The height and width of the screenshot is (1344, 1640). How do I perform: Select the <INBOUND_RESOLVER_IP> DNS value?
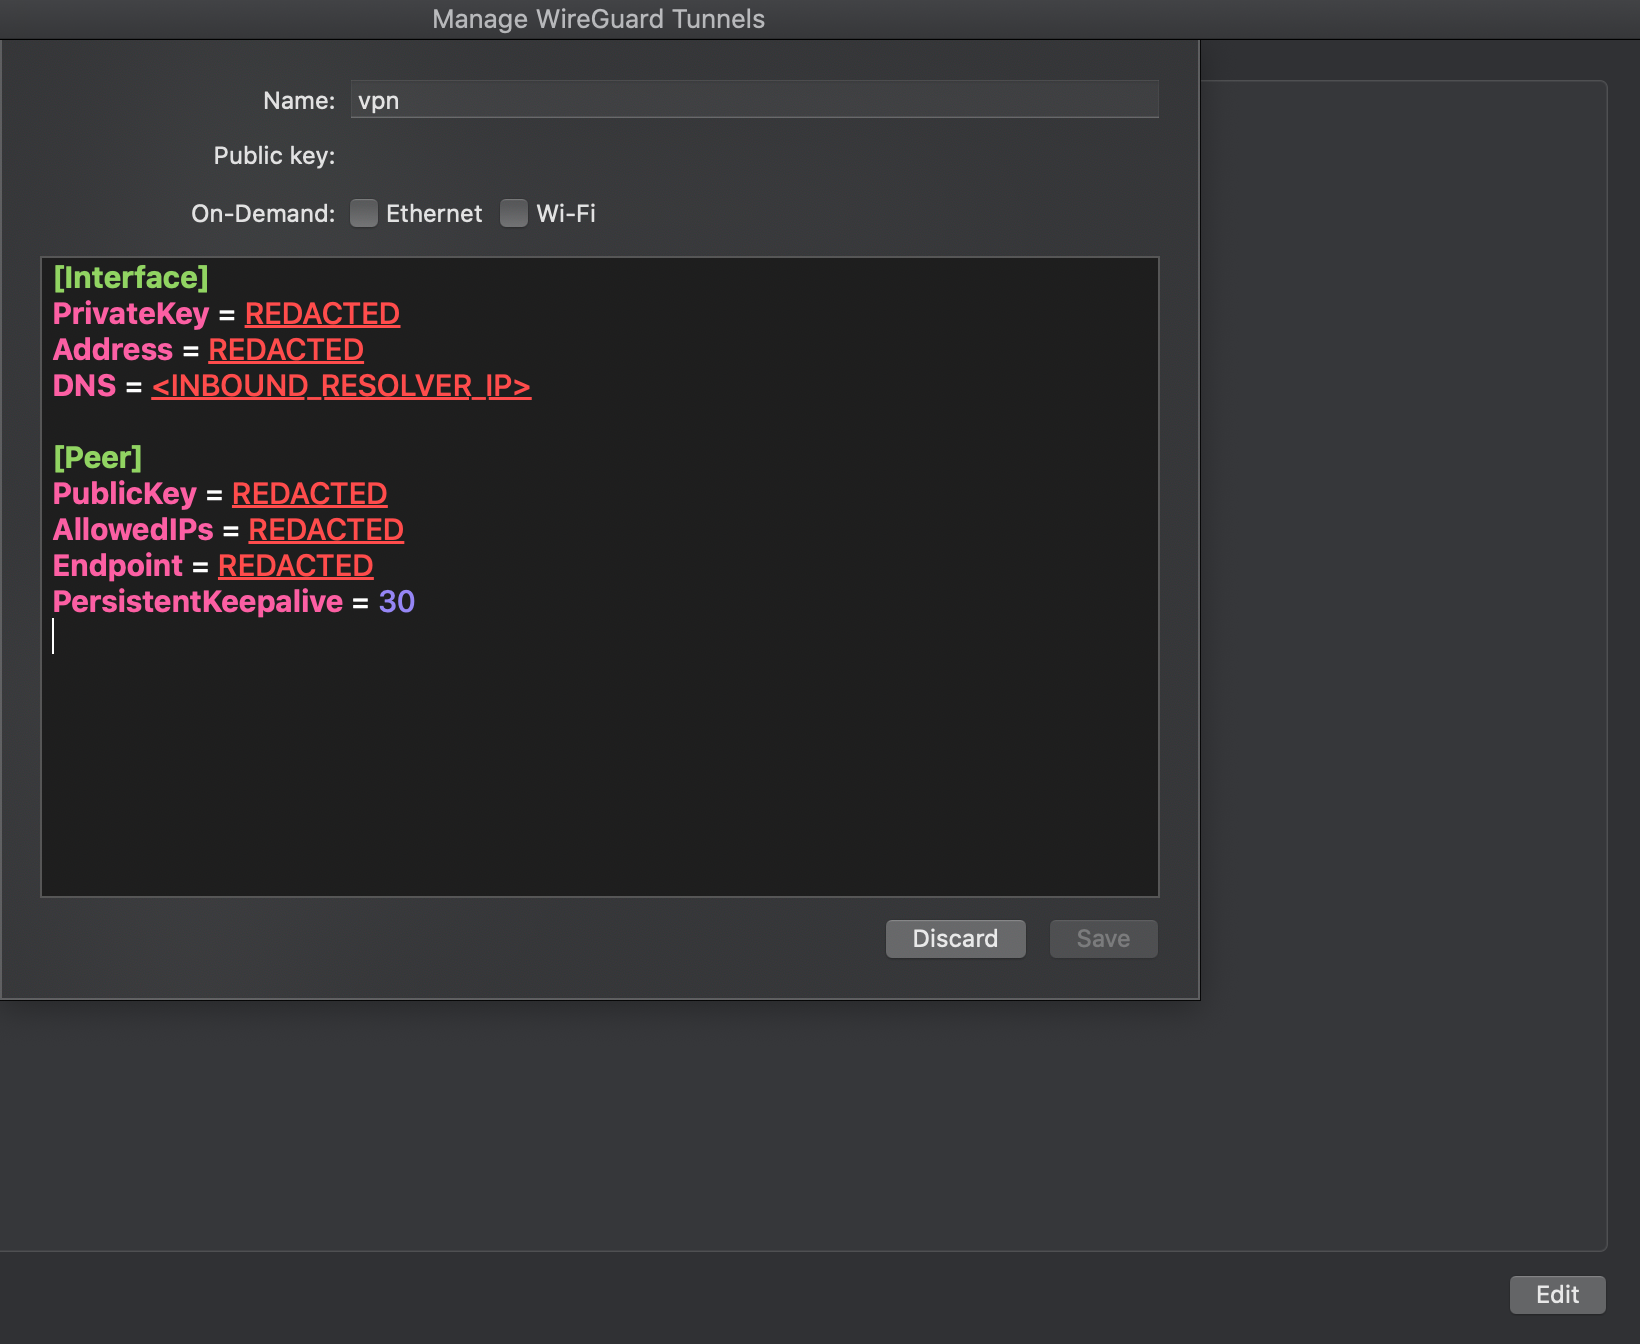tap(341, 386)
